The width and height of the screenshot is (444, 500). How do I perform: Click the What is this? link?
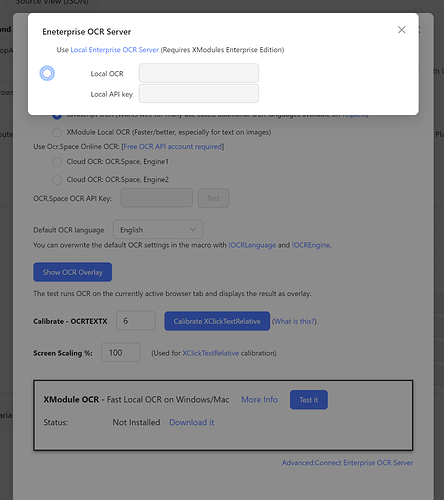click(x=294, y=321)
